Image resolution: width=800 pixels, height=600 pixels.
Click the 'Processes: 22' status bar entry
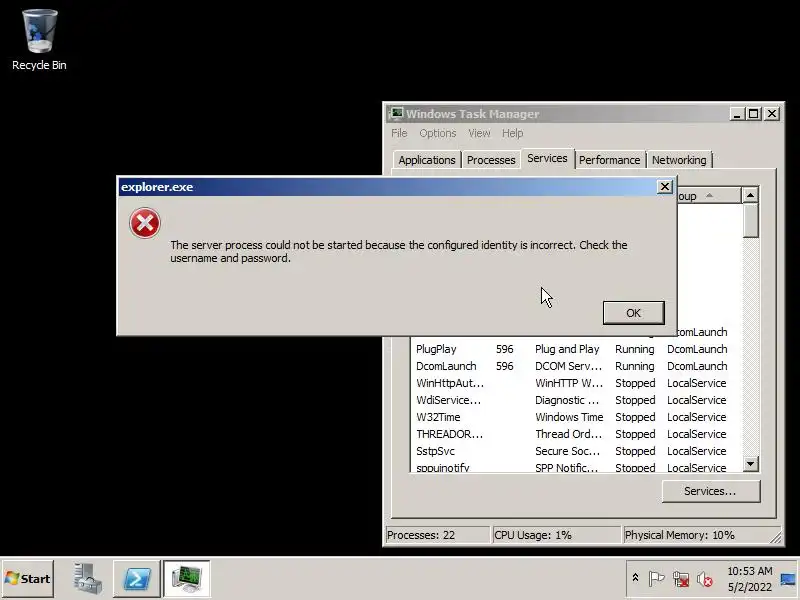pyautogui.click(x=437, y=535)
